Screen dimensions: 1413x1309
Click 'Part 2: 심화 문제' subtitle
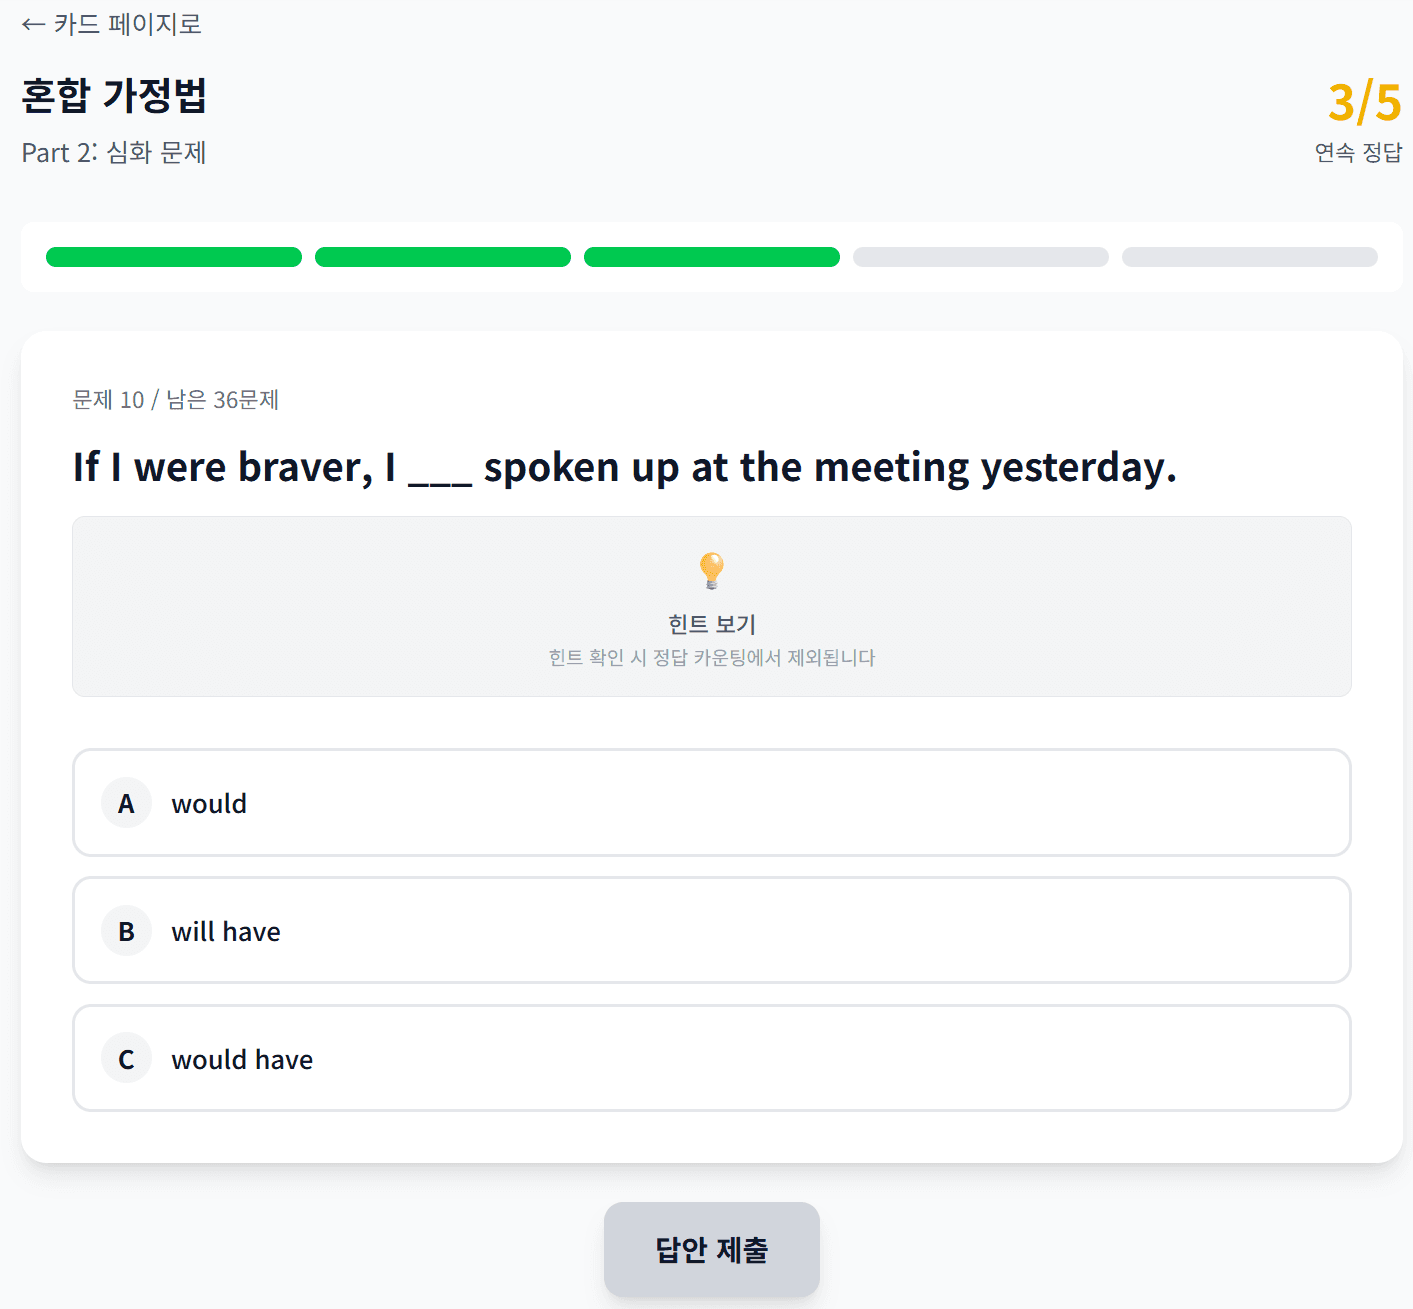tap(114, 152)
